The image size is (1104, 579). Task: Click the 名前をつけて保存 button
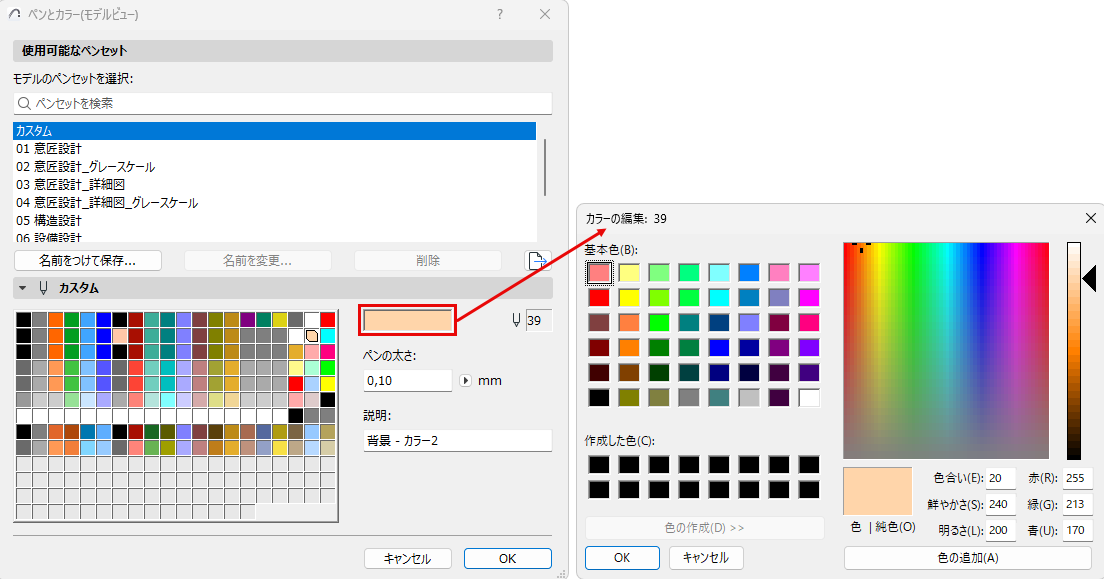pos(86,260)
